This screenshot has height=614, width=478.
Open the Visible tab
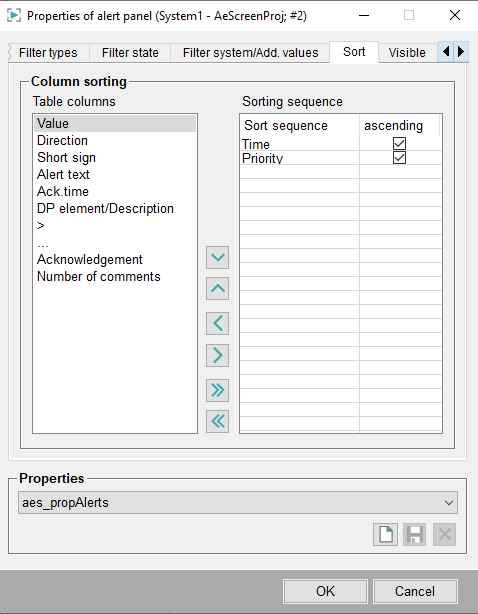[407, 53]
